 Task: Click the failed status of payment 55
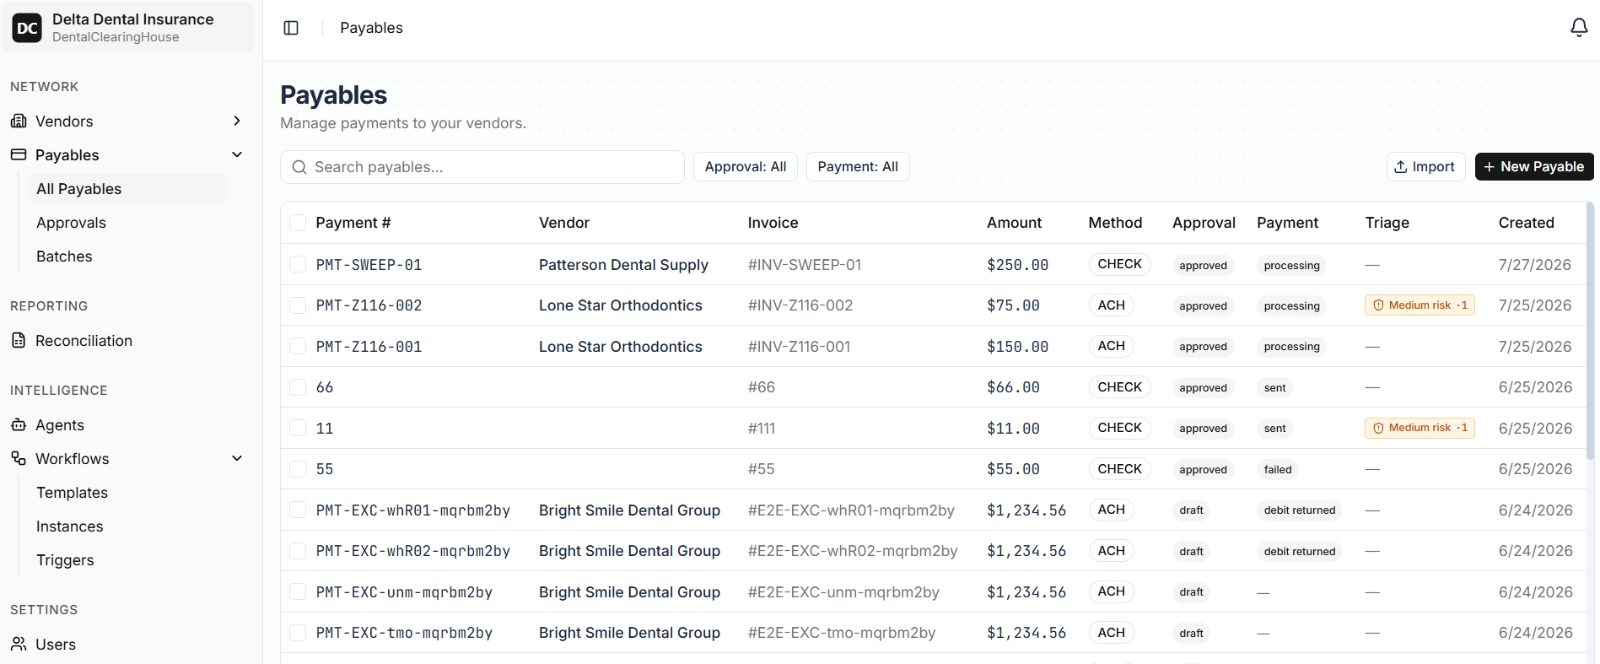1277,470
